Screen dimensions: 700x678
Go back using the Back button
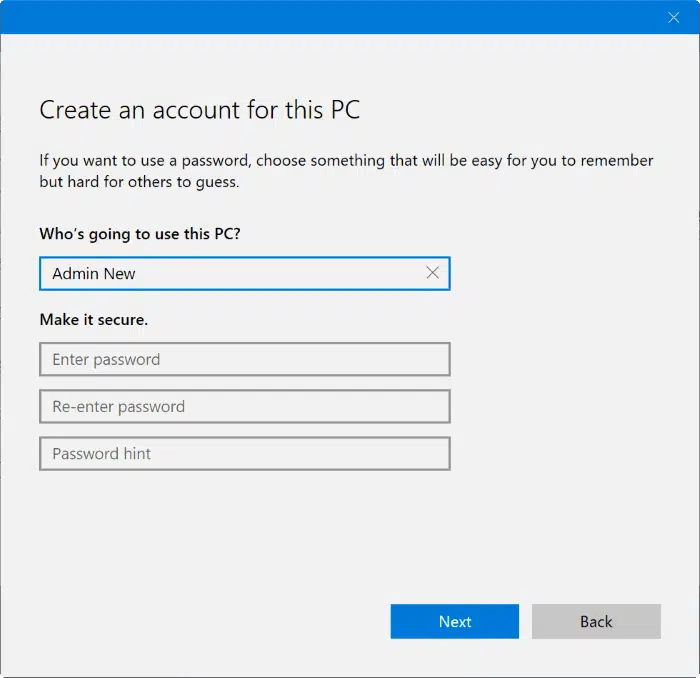tap(596, 621)
